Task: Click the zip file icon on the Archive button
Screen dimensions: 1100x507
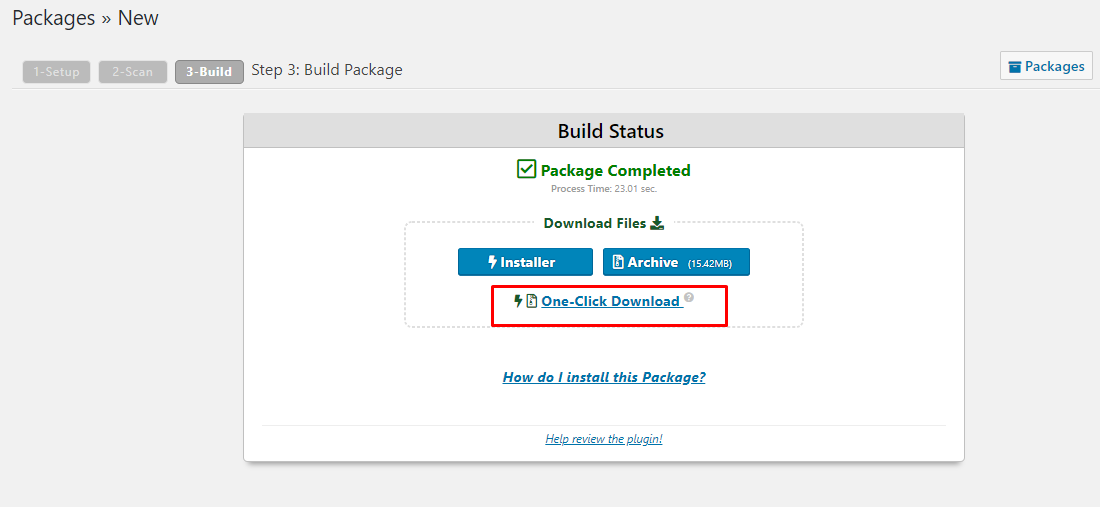Action: coord(618,262)
